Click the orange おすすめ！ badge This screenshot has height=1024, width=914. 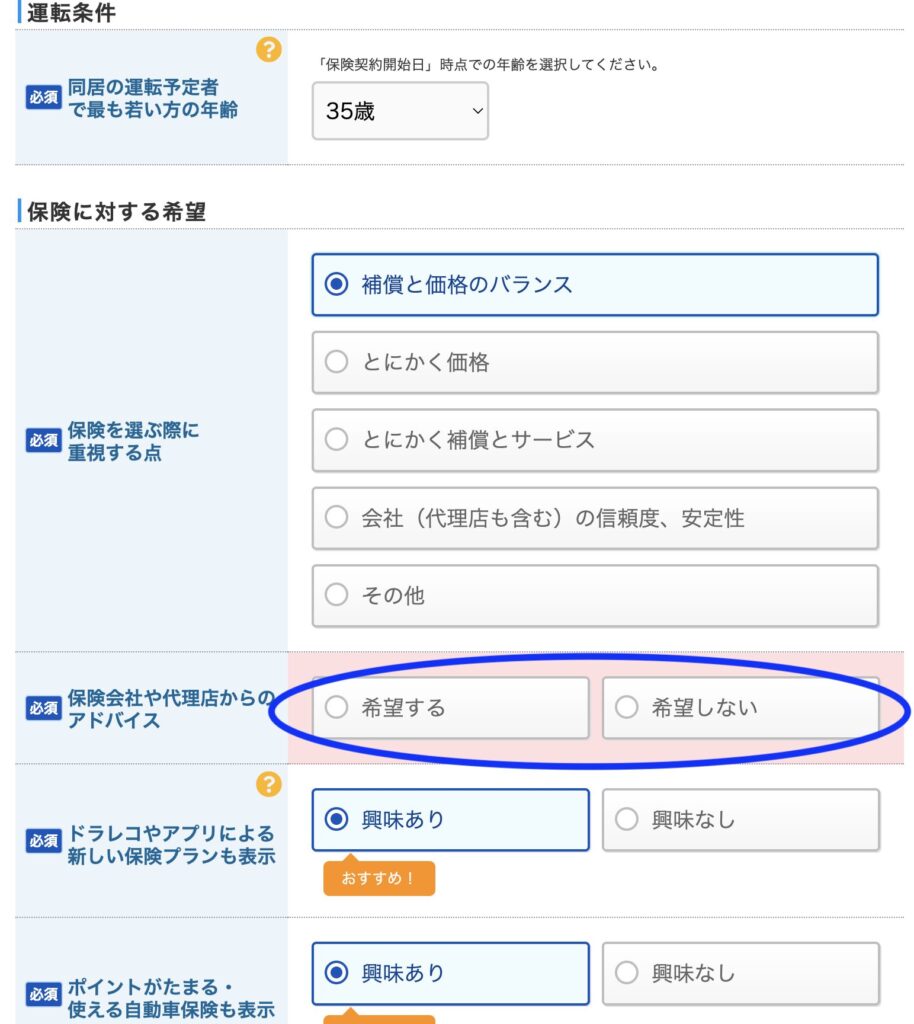coord(378,878)
